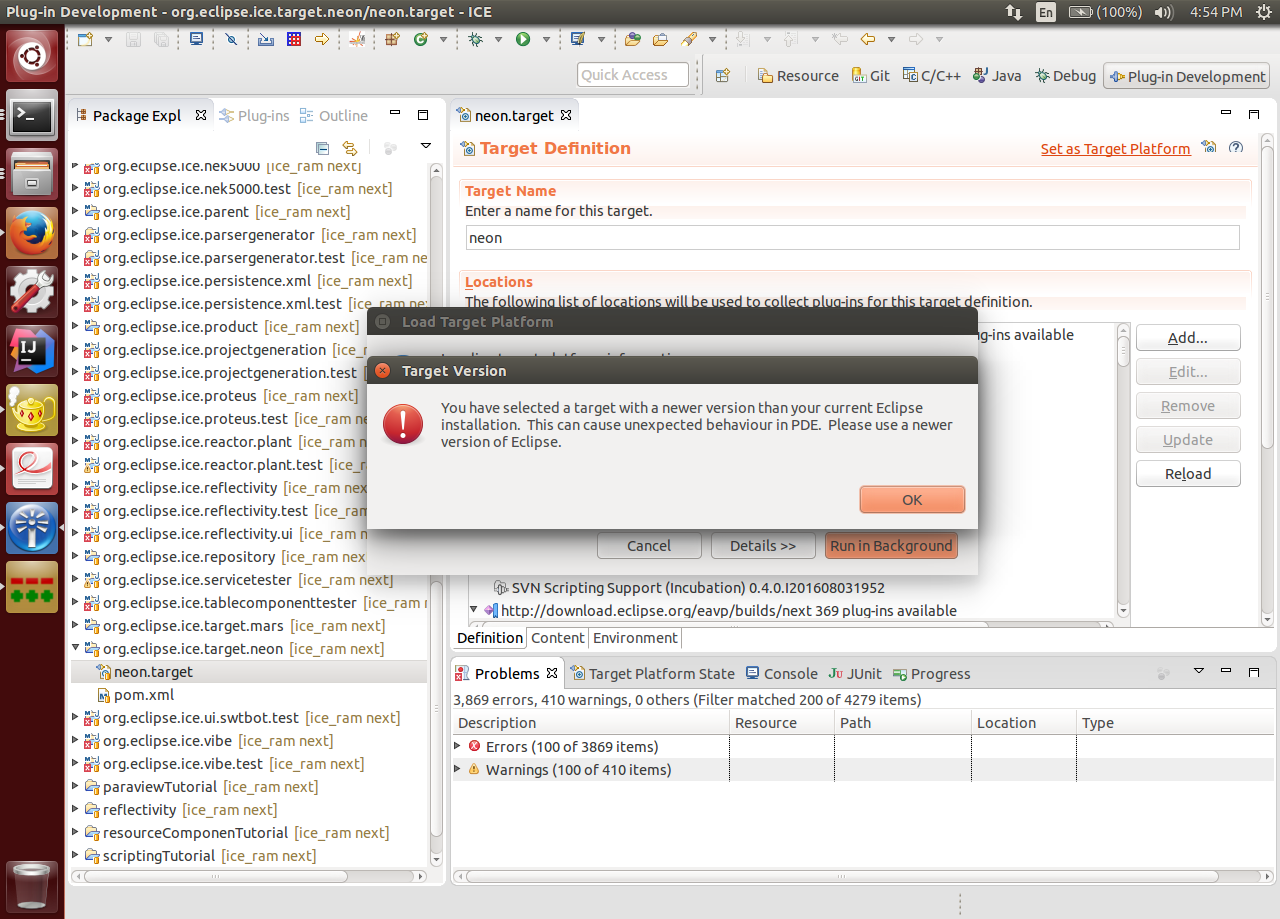Toggle Link with Editor in Package Explorer

pos(350,147)
